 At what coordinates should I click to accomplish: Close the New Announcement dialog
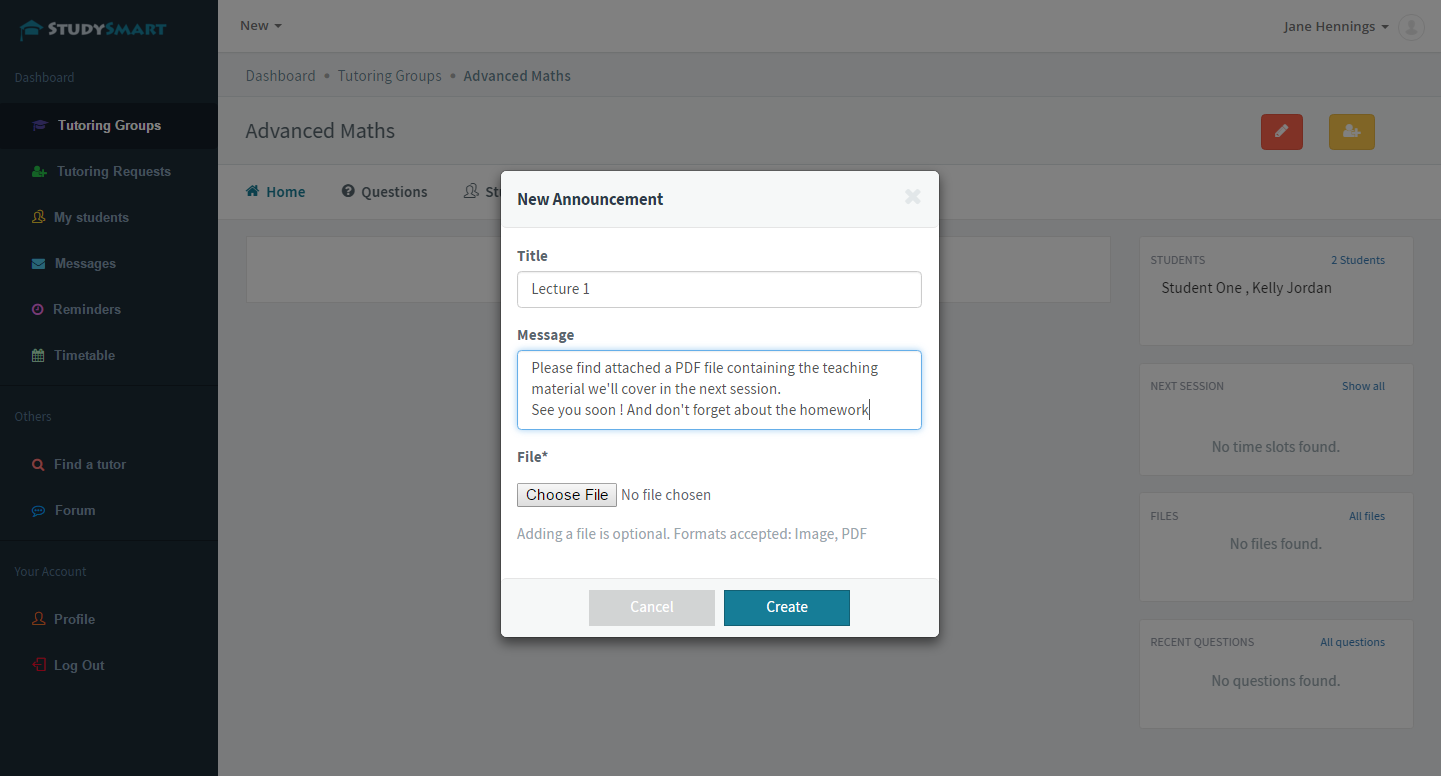pyautogui.click(x=912, y=197)
